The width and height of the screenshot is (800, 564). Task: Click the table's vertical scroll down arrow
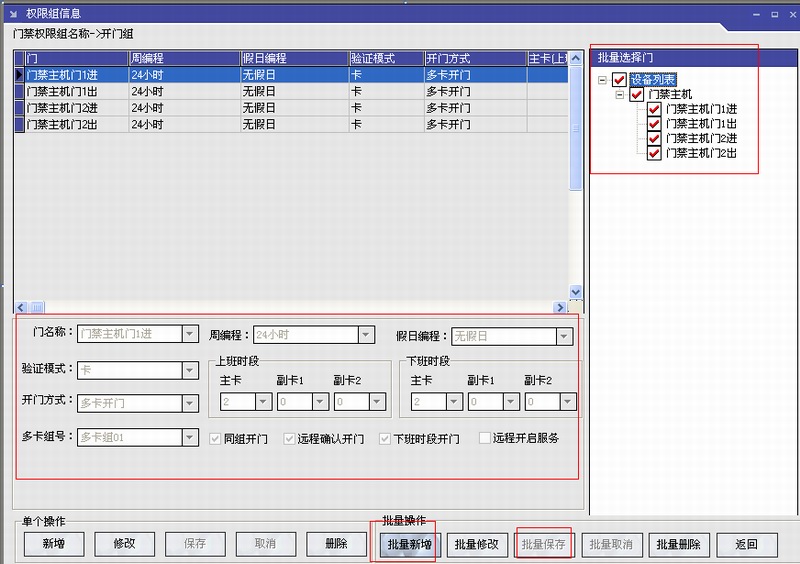click(575, 292)
